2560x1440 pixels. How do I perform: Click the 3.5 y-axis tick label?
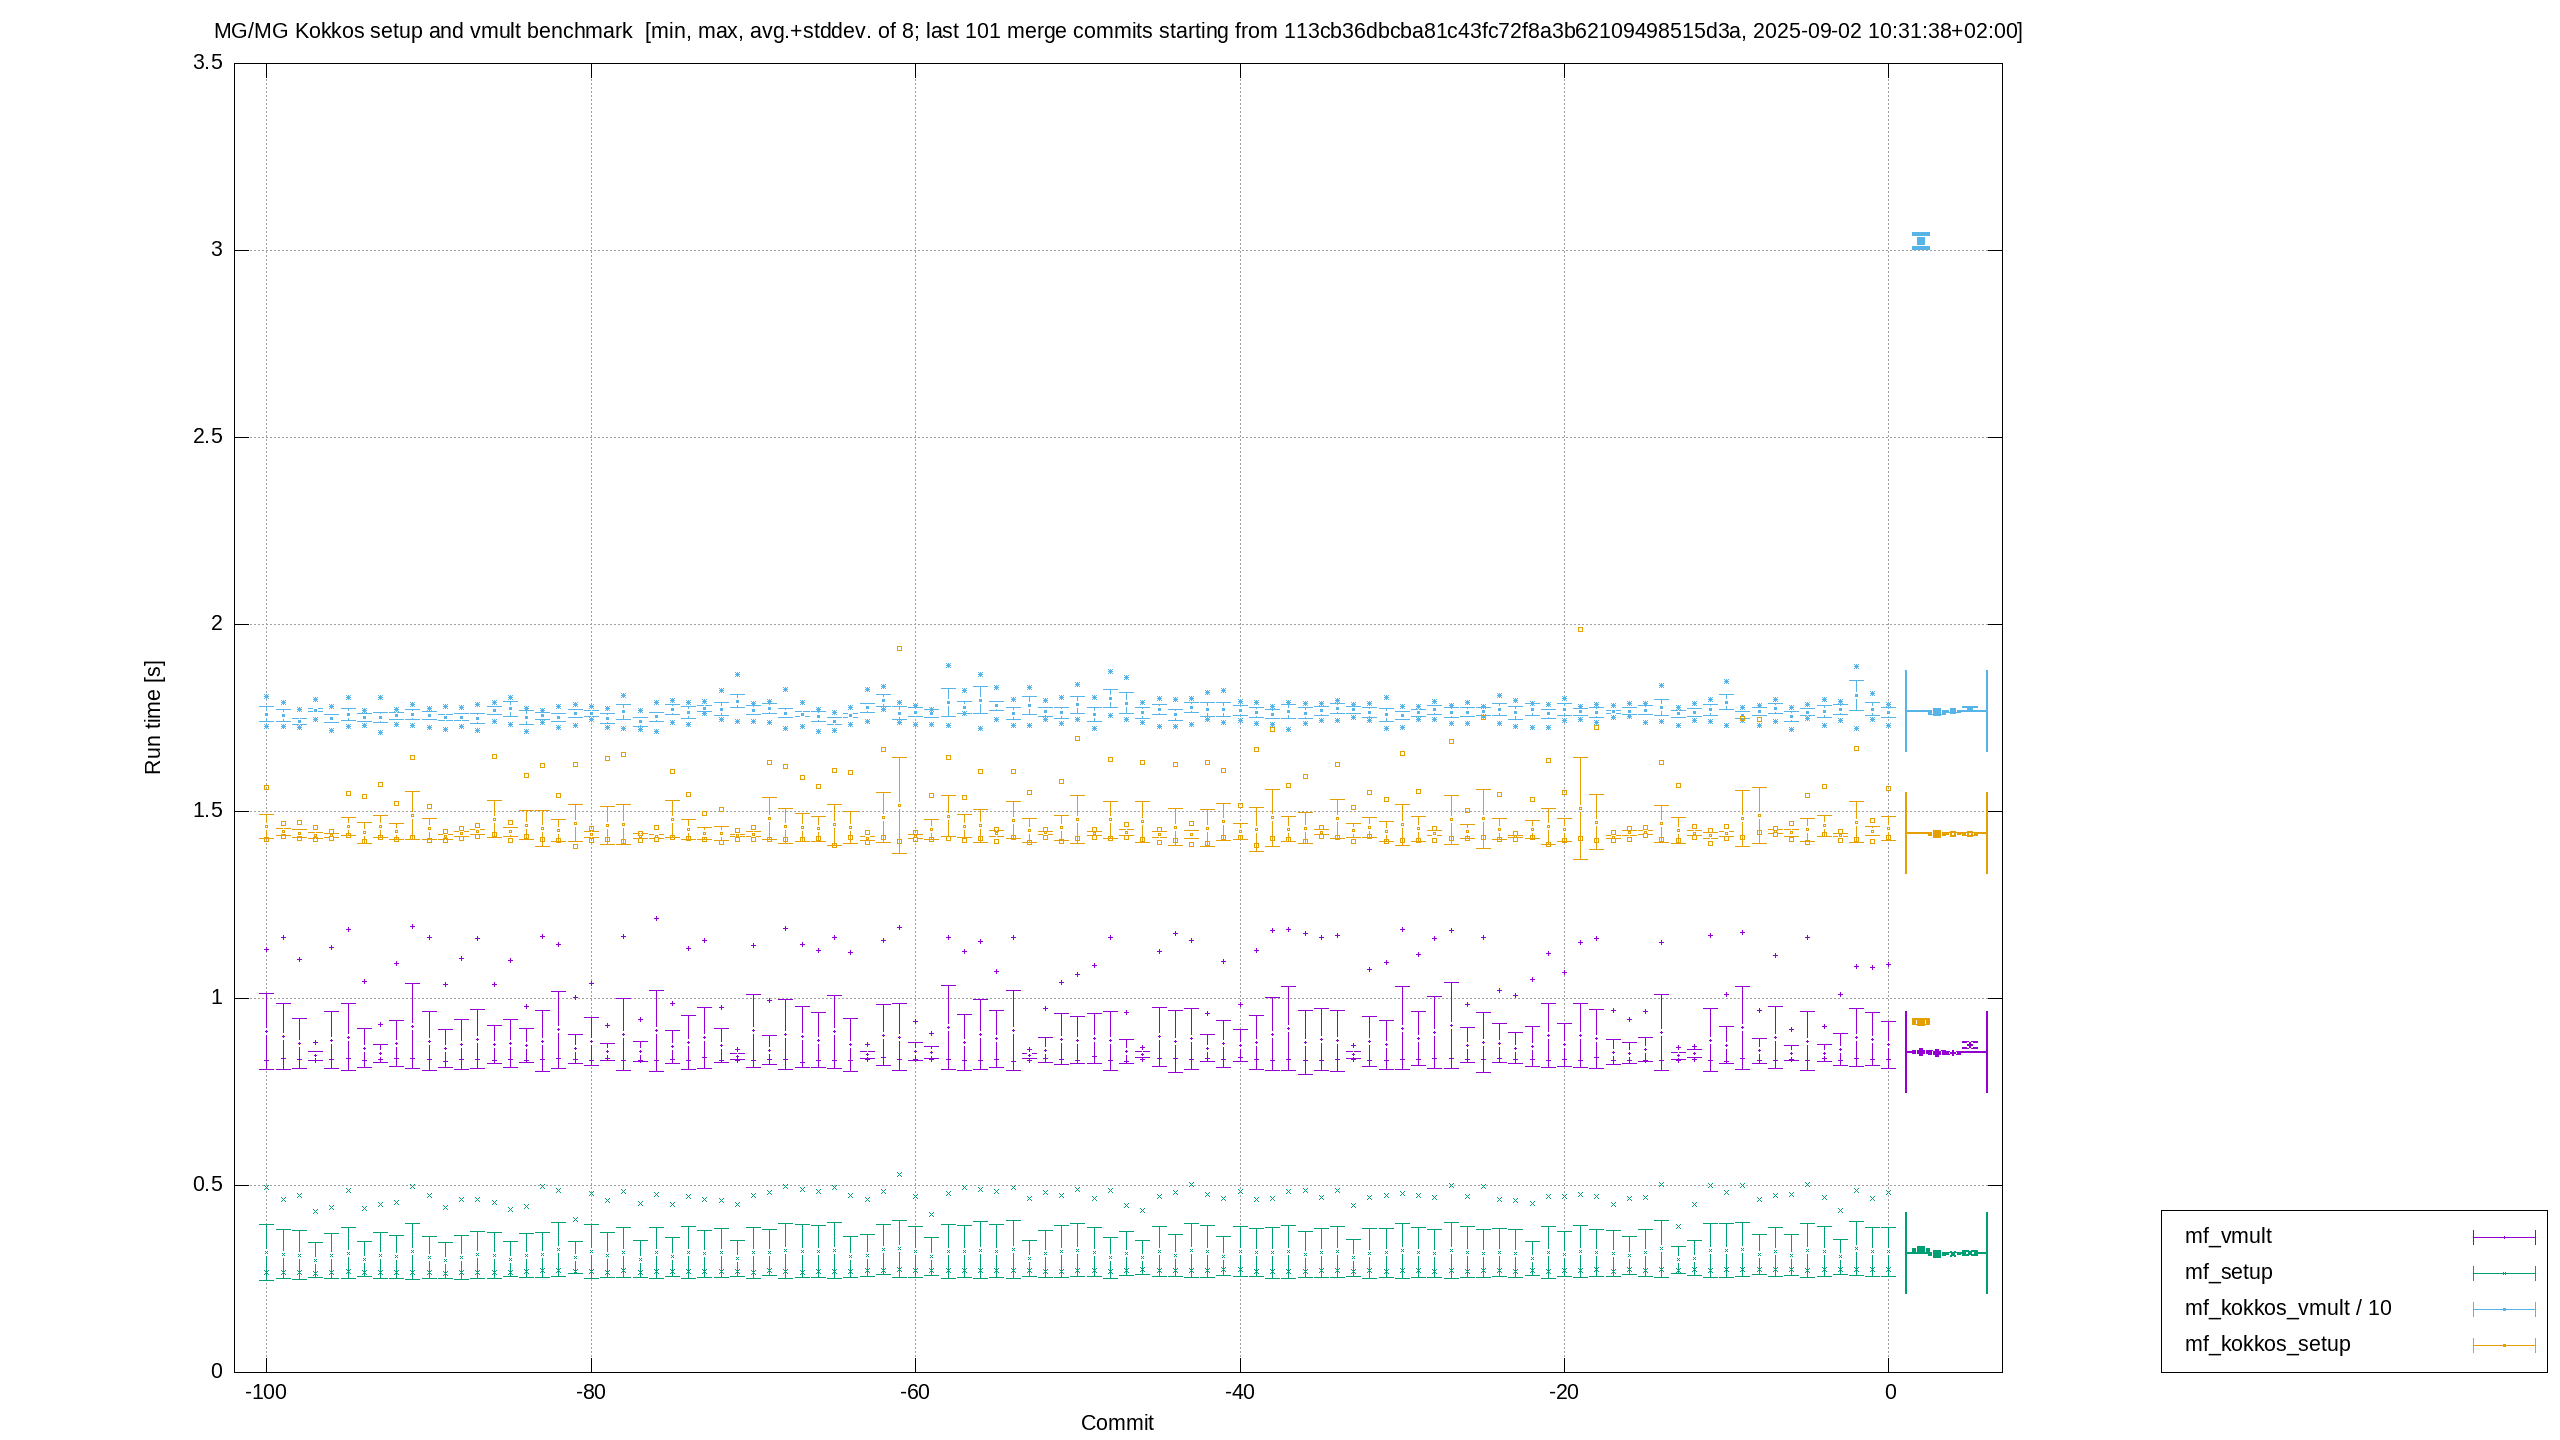pos(208,63)
